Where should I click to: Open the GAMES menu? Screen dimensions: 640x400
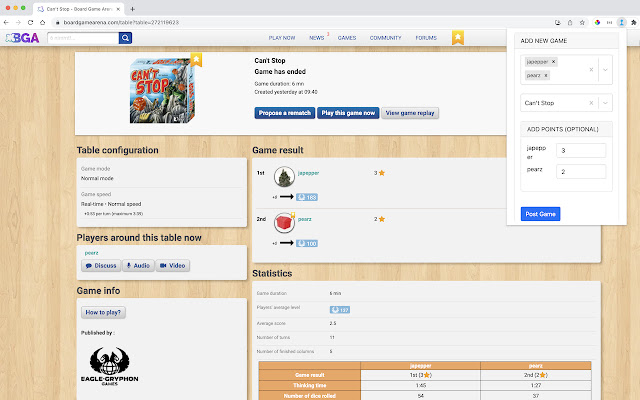point(347,38)
